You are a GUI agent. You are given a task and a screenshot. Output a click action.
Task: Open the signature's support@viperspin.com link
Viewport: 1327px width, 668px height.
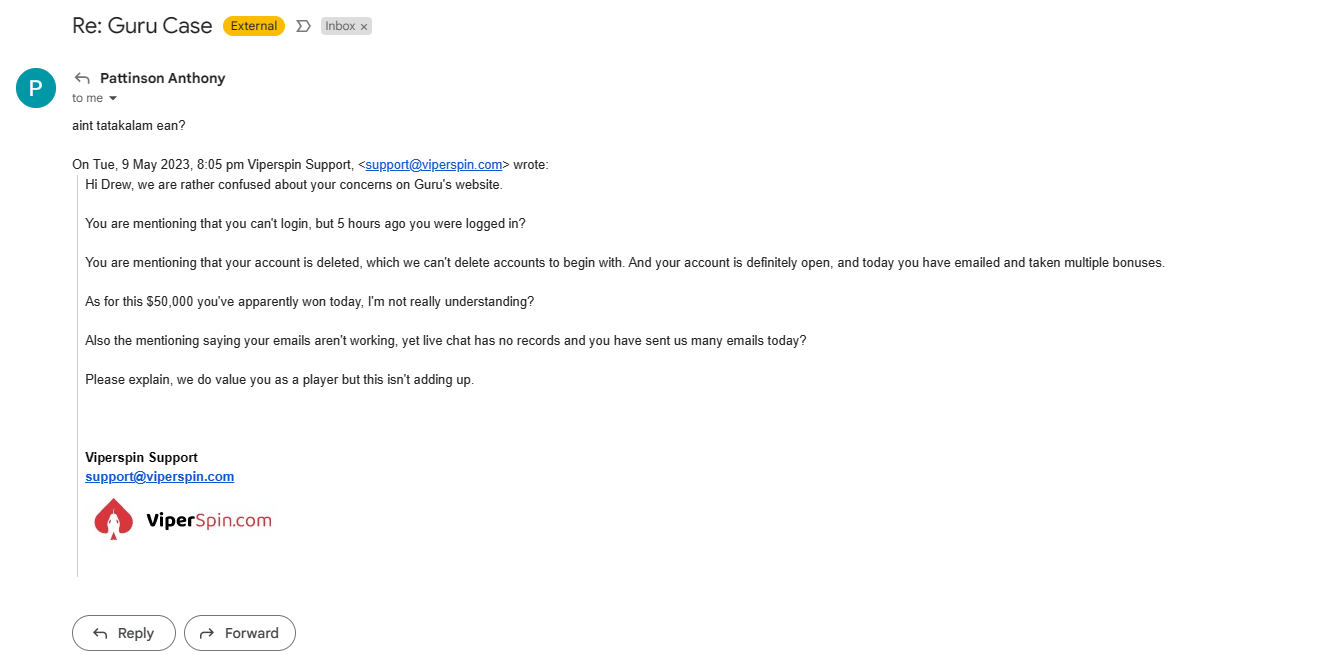(x=160, y=477)
